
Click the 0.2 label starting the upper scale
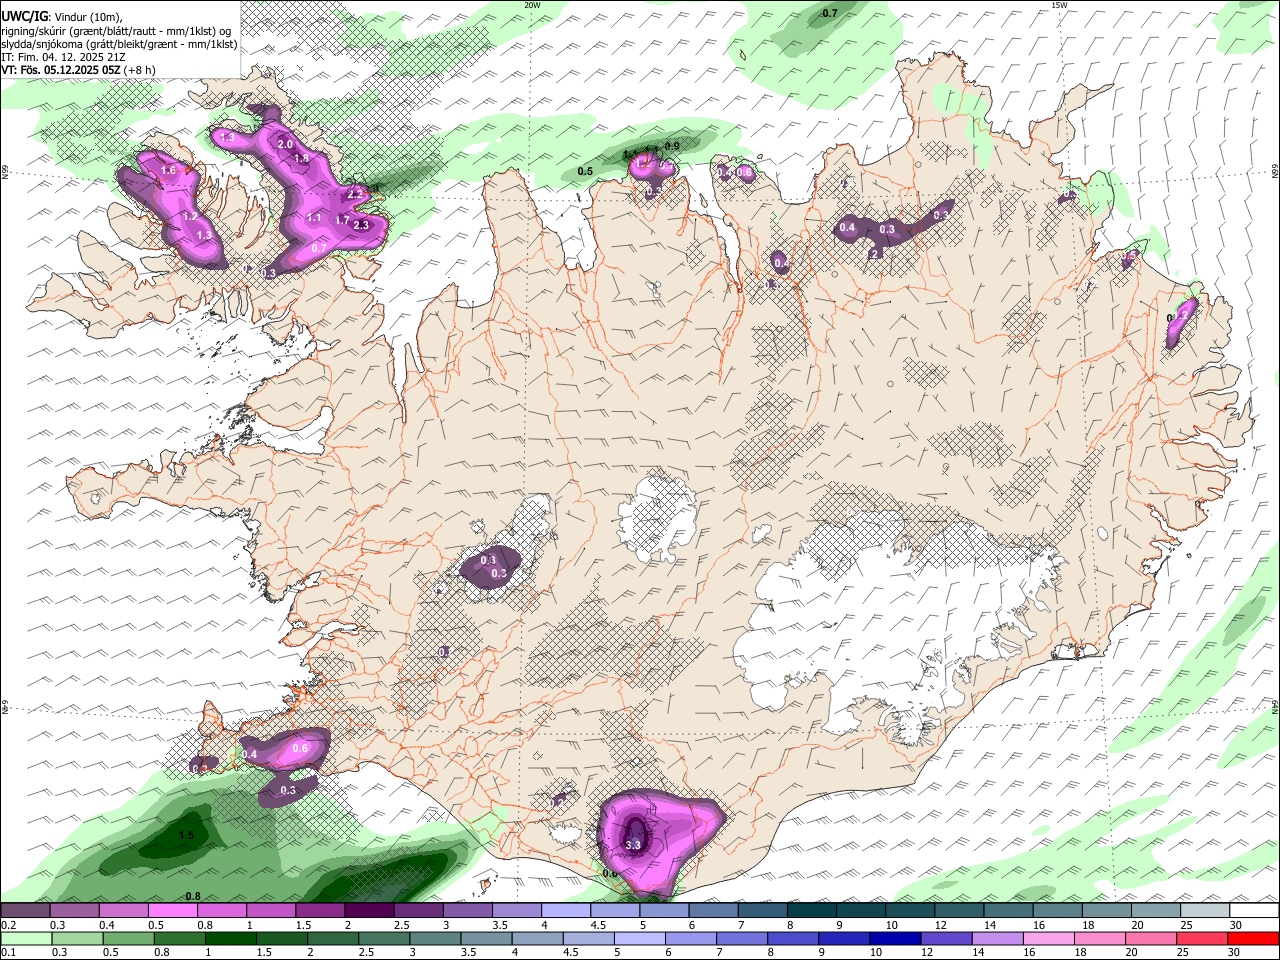(x=8, y=925)
